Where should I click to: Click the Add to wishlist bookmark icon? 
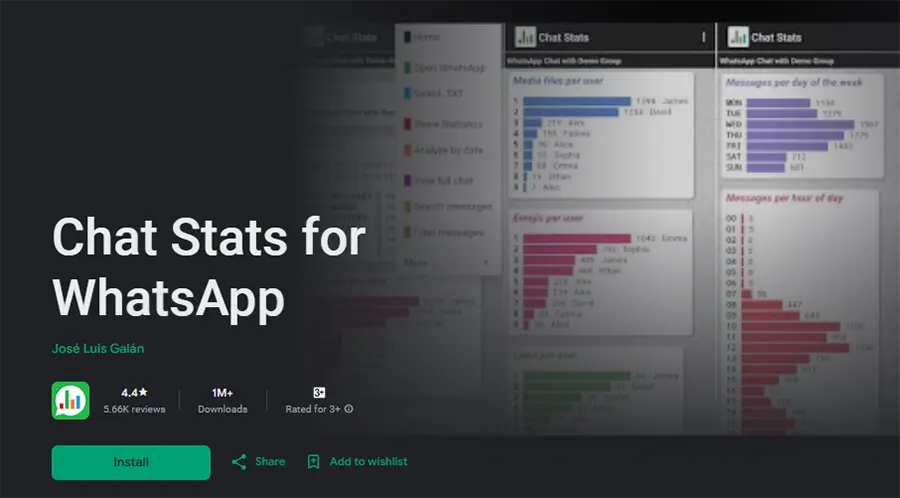click(x=313, y=462)
